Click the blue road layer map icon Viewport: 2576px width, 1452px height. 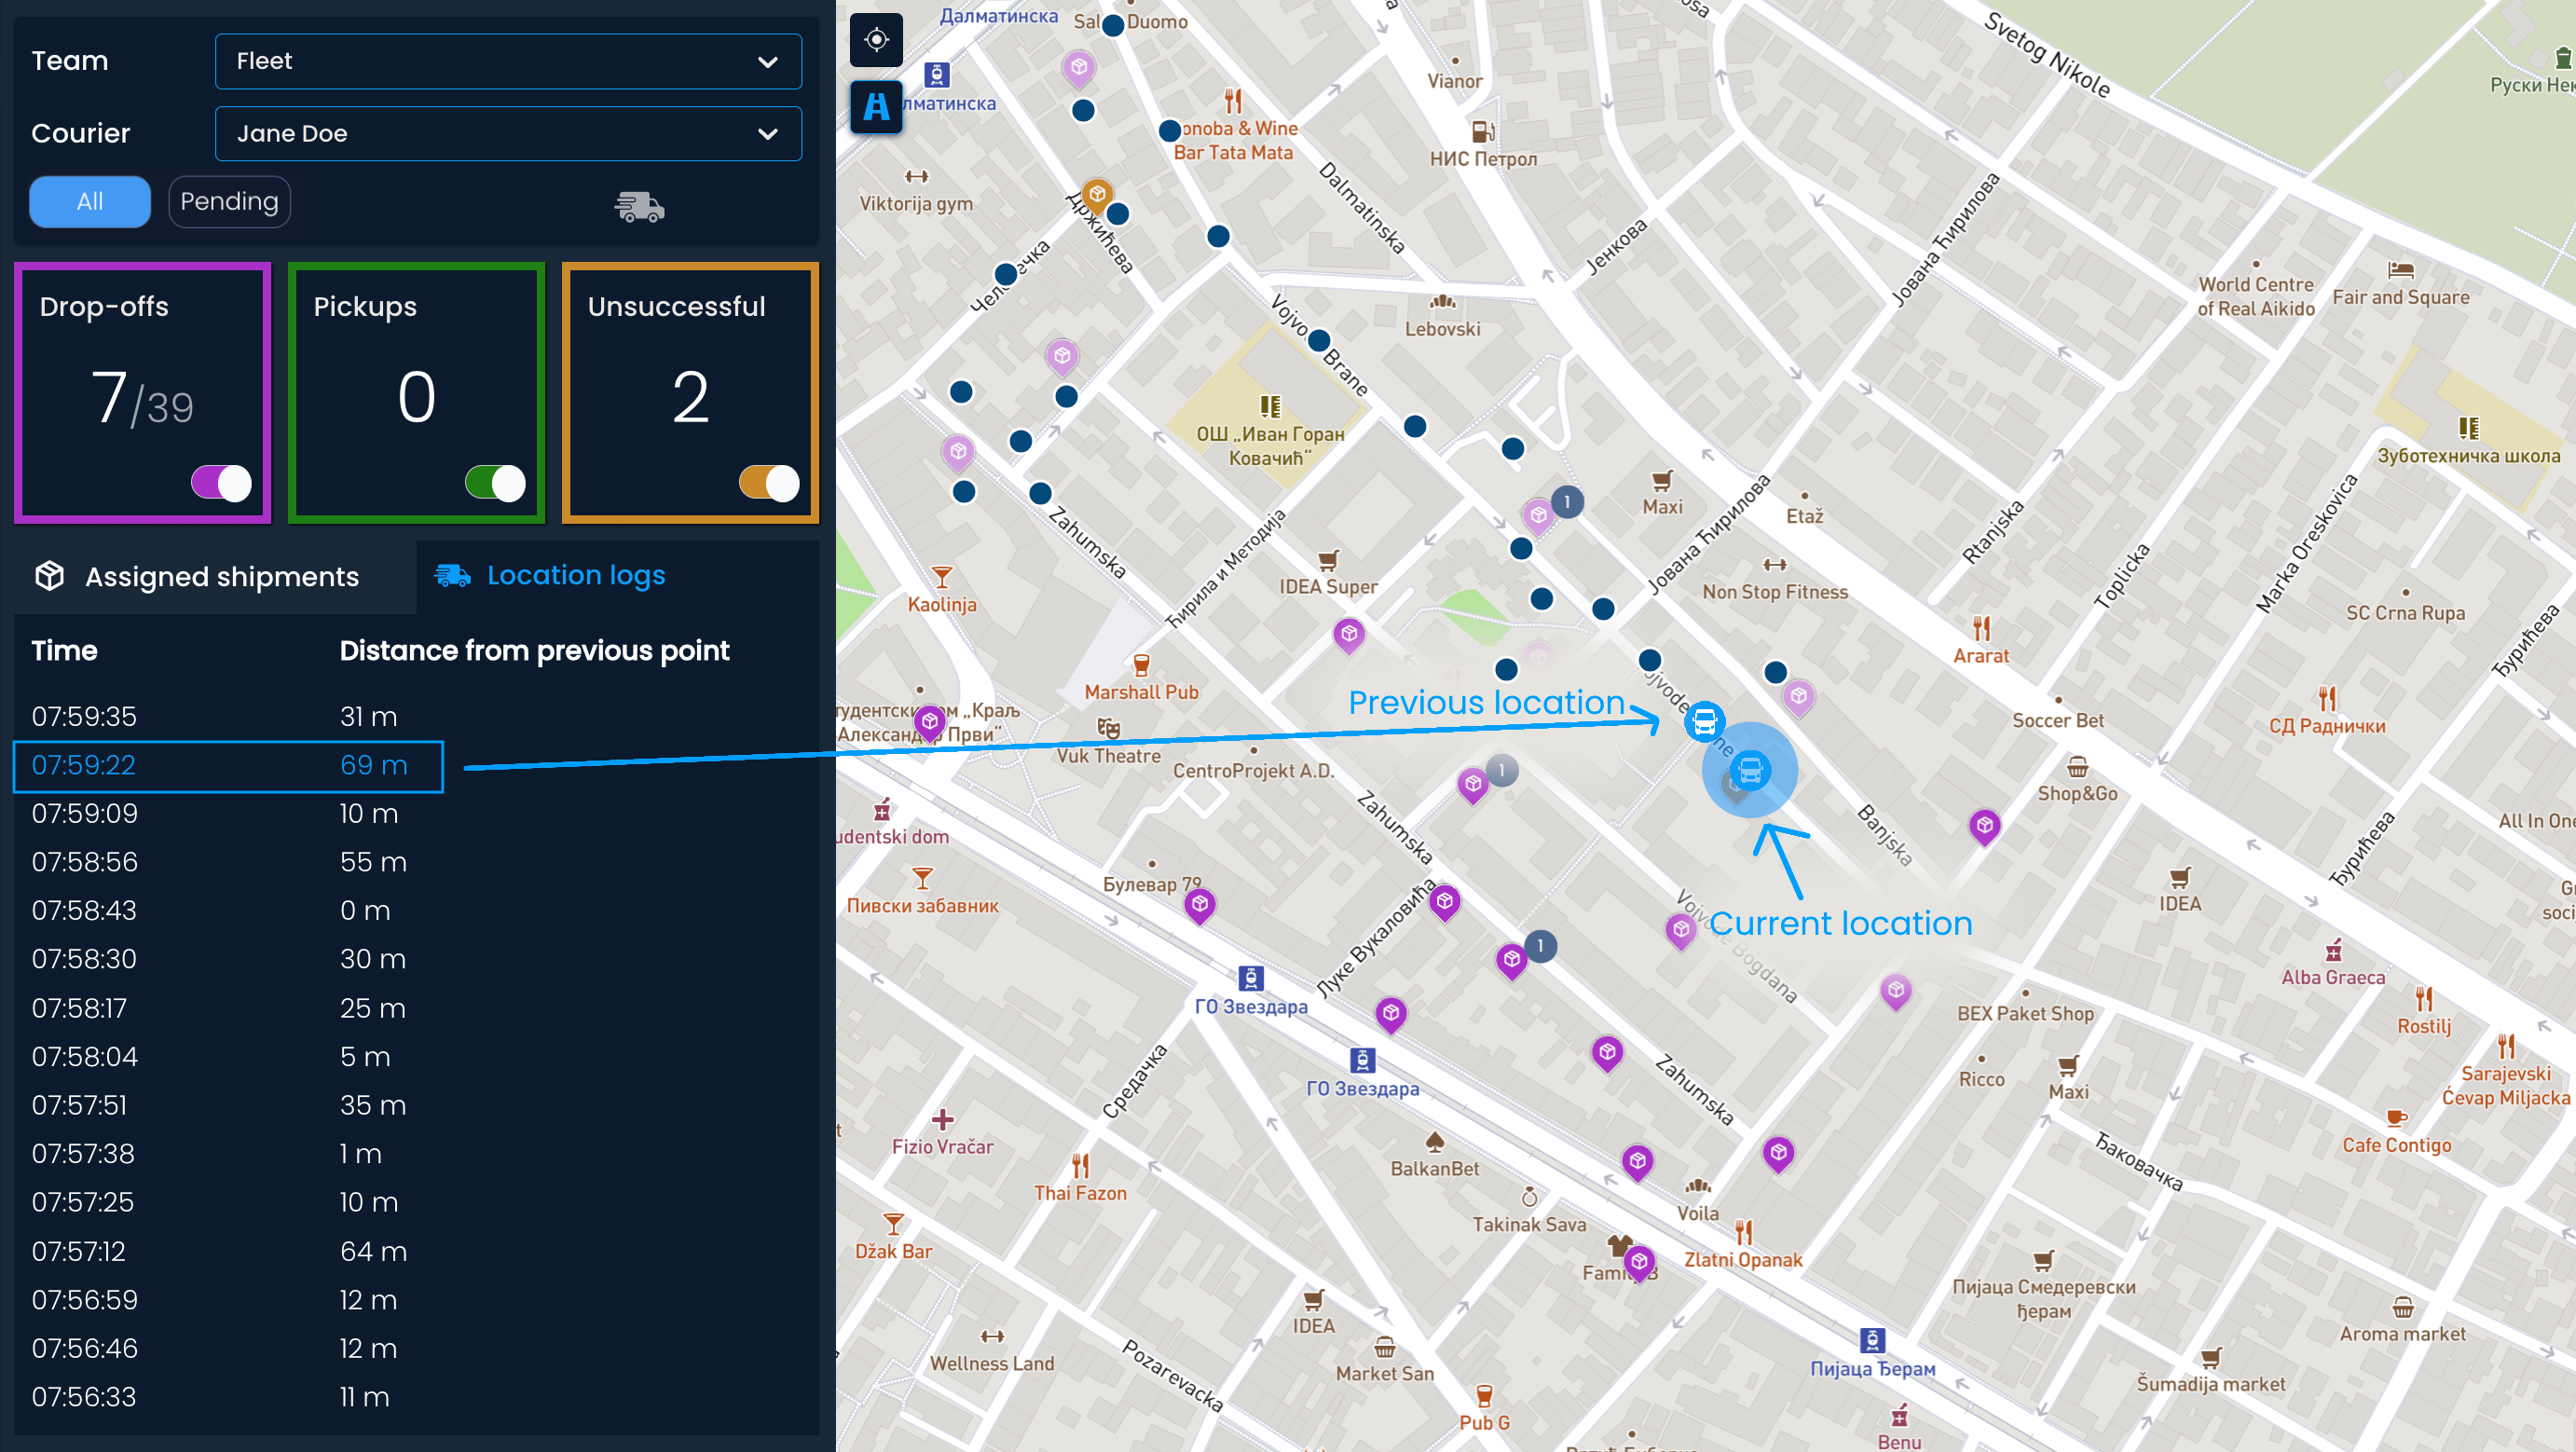876,106
